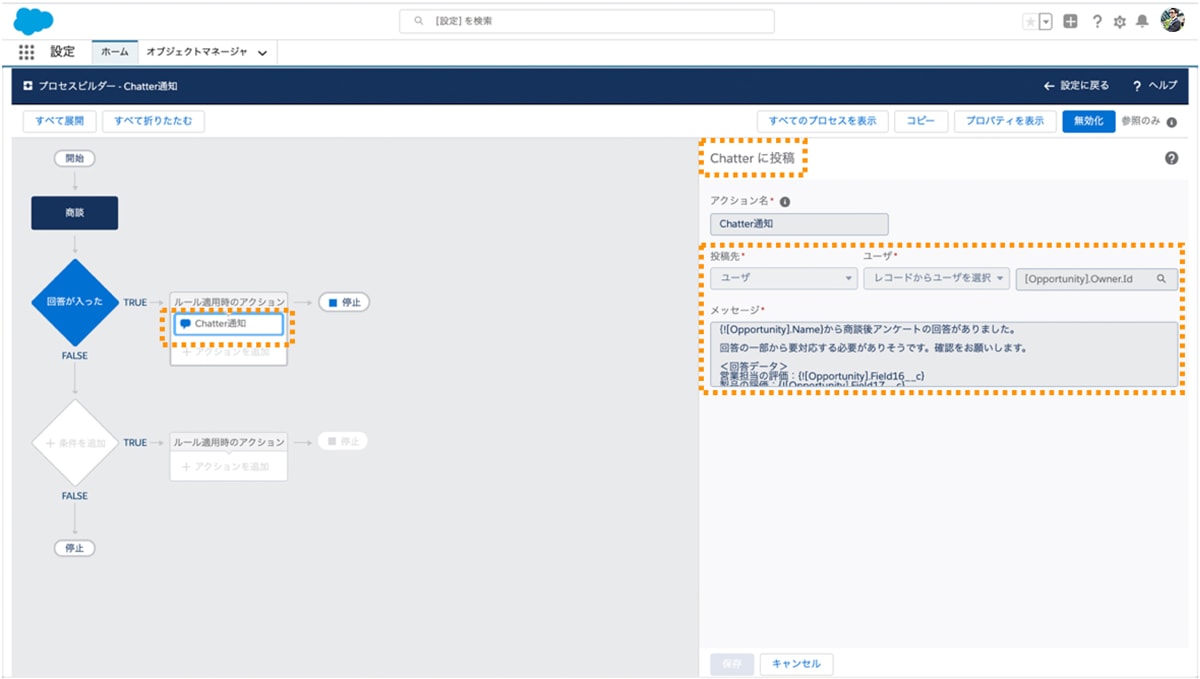
Task: Expand the オブジェクトマネージャ dropdown
Action: pos(260,53)
